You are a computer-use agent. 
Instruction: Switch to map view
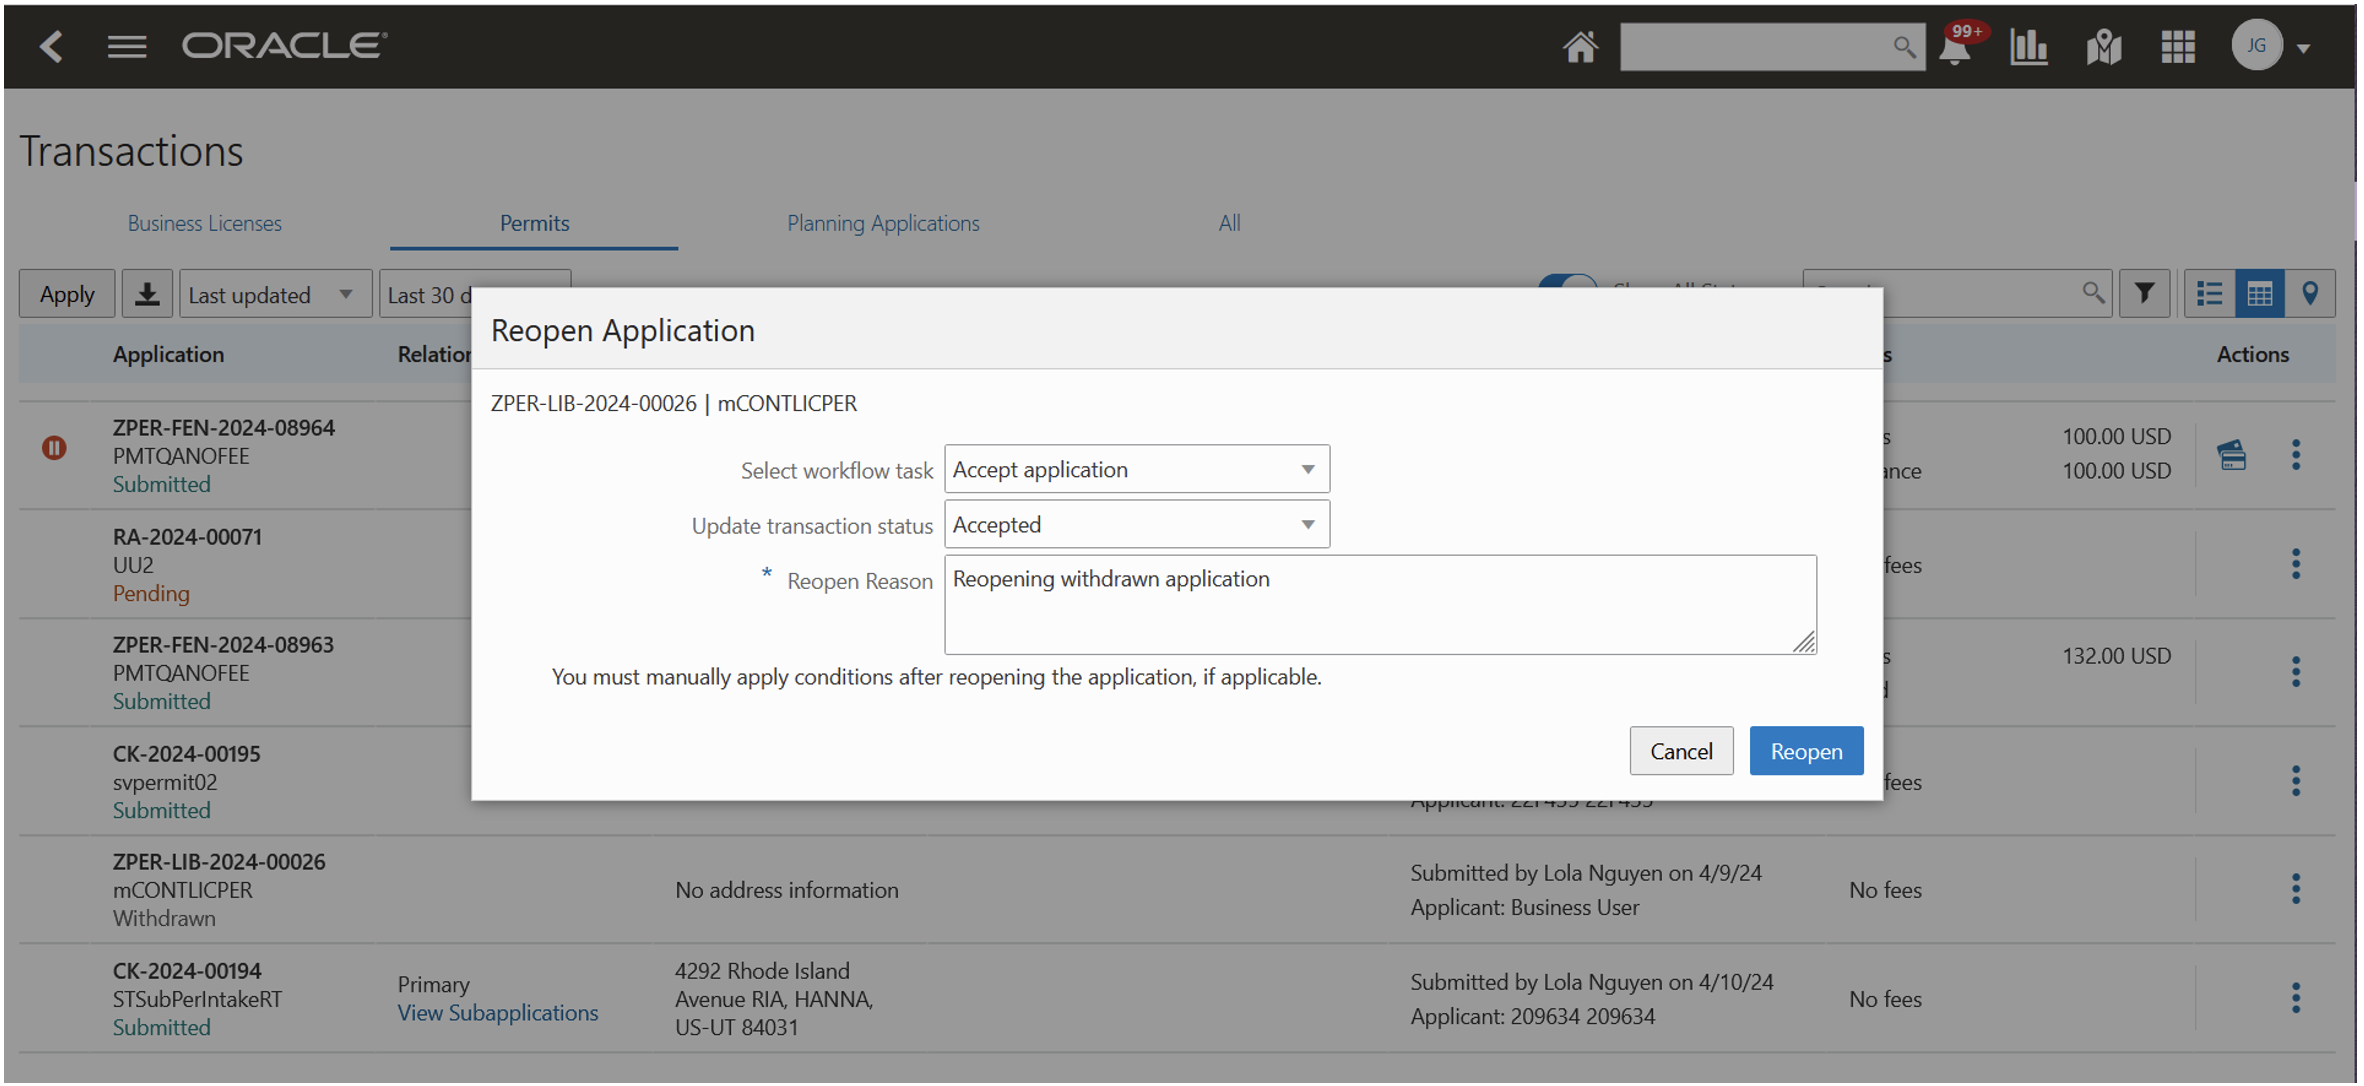(2310, 293)
